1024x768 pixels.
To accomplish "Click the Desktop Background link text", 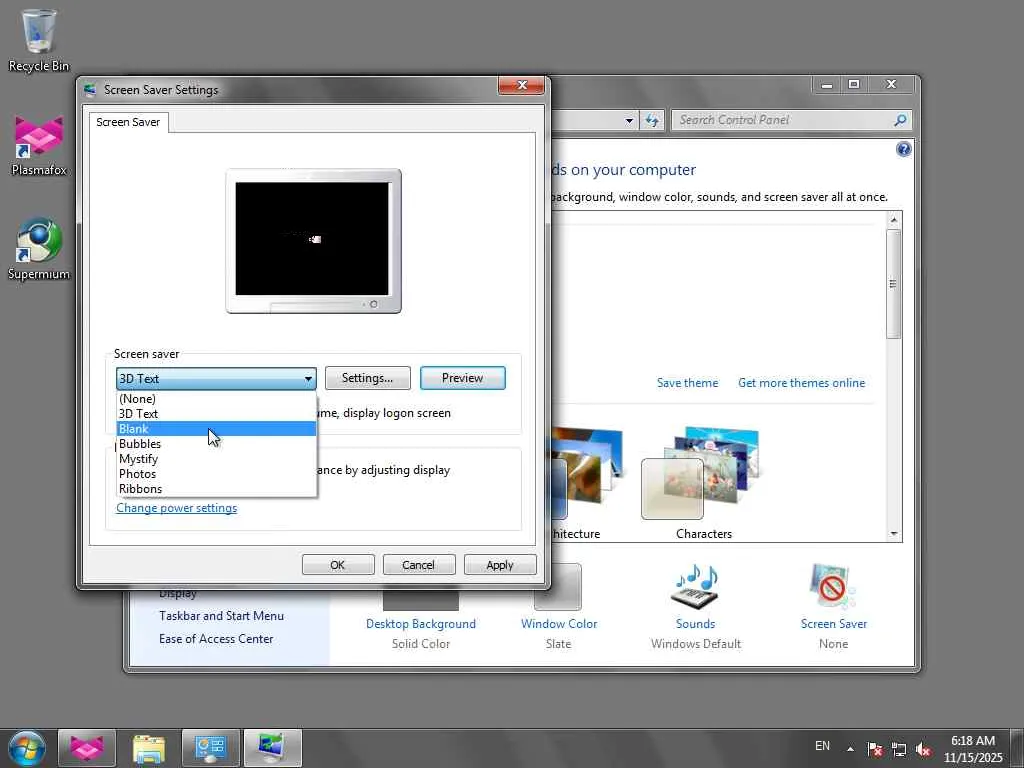I will 421,624.
